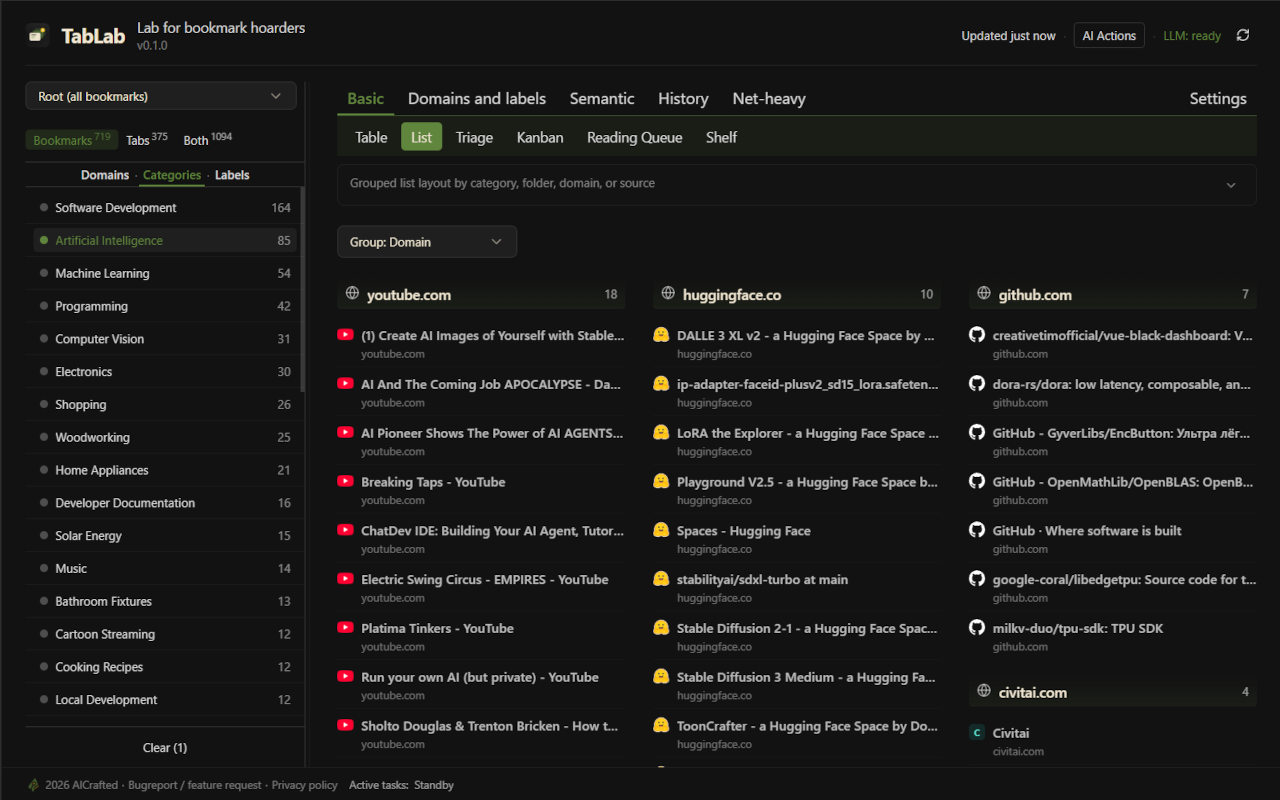Open the Privacy policy link
Image resolution: width=1280 pixels, height=800 pixels.
click(x=305, y=785)
